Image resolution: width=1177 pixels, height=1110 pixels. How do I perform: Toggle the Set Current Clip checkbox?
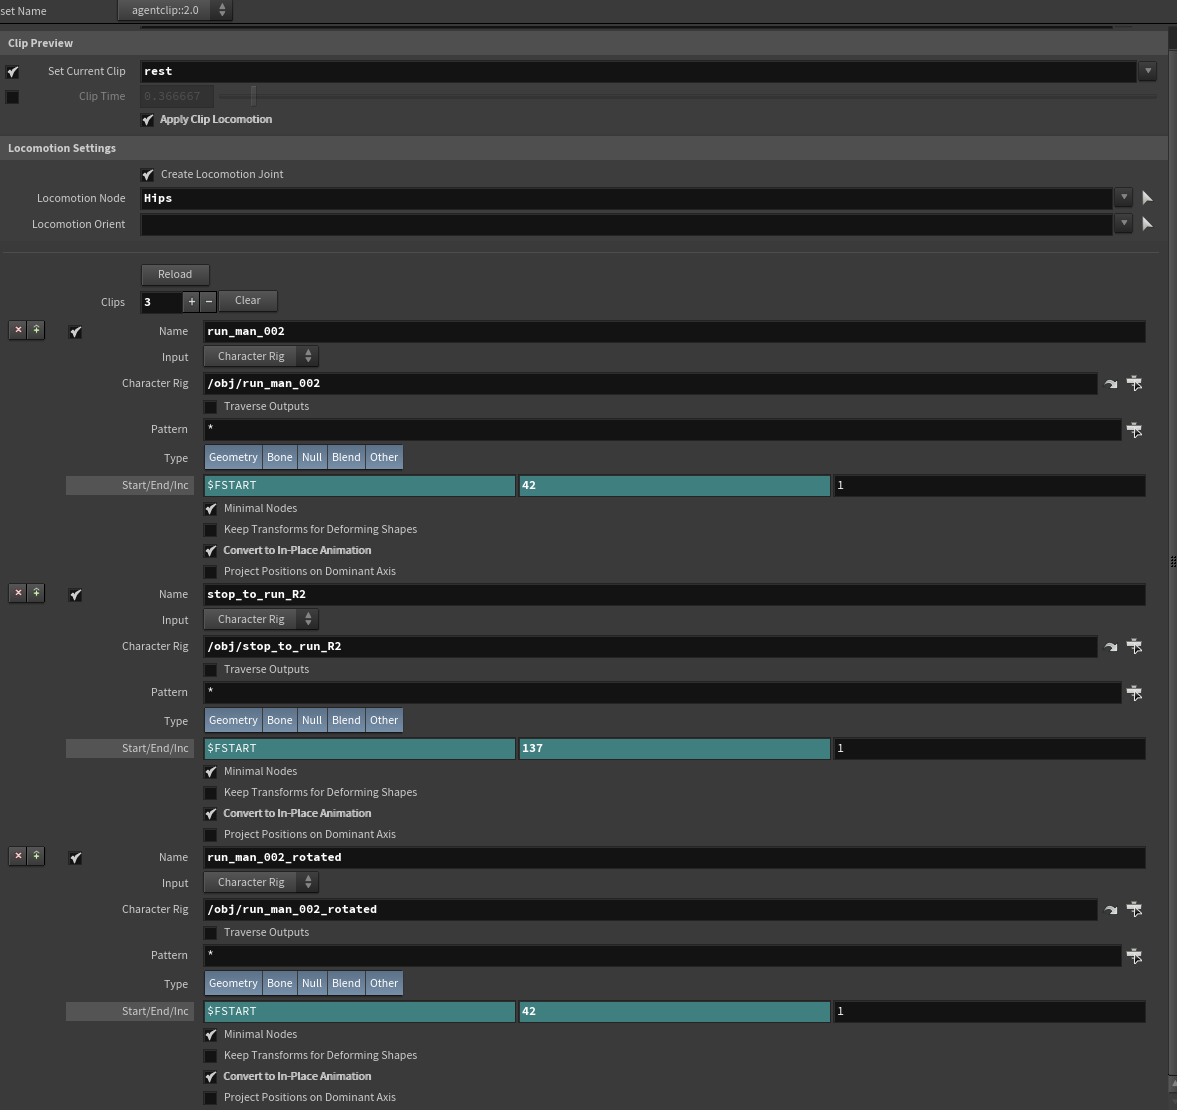click(x=13, y=72)
